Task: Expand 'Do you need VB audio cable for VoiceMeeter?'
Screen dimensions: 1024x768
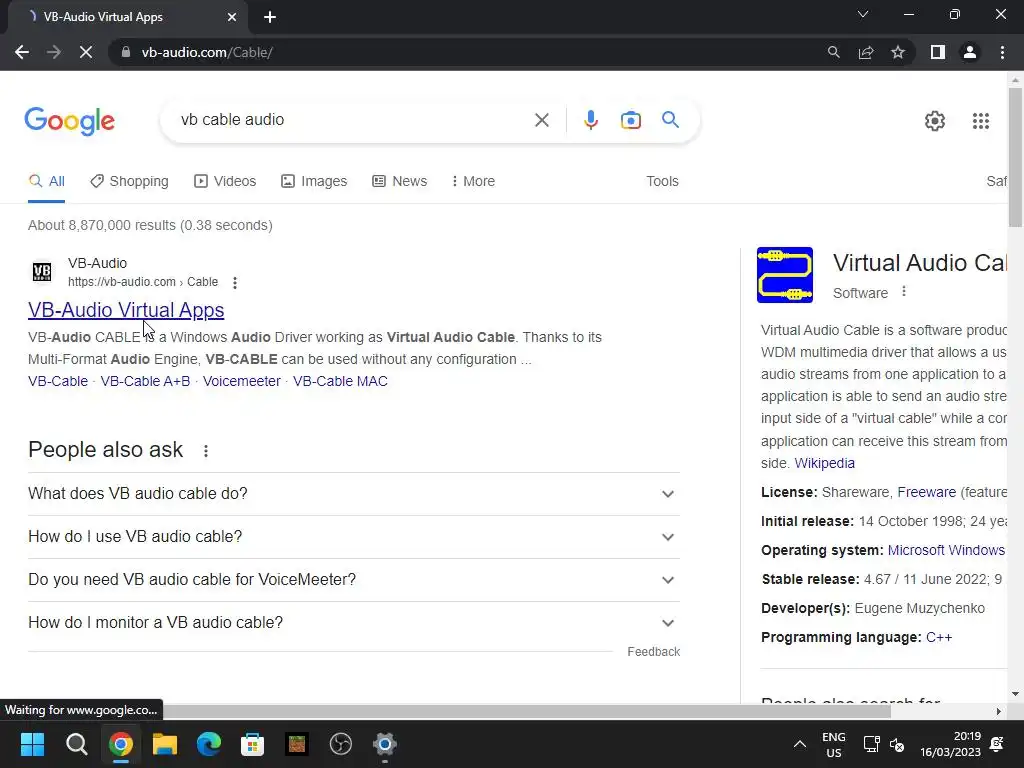Action: pos(353,580)
